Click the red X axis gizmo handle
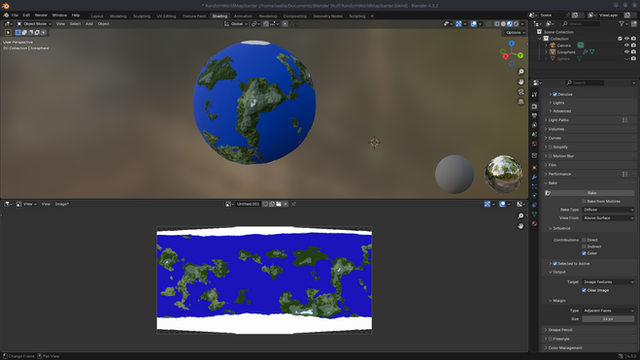 (x=506, y=56)
